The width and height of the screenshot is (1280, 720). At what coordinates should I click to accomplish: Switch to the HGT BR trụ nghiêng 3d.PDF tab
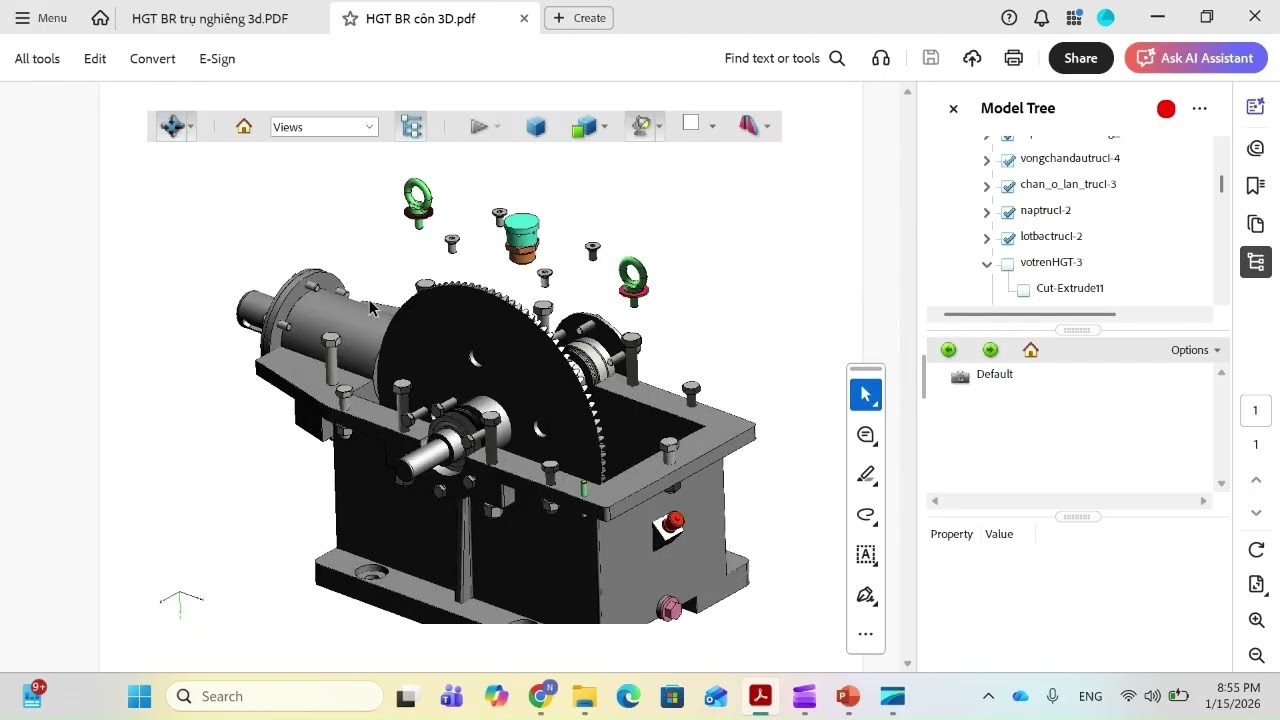210,18
